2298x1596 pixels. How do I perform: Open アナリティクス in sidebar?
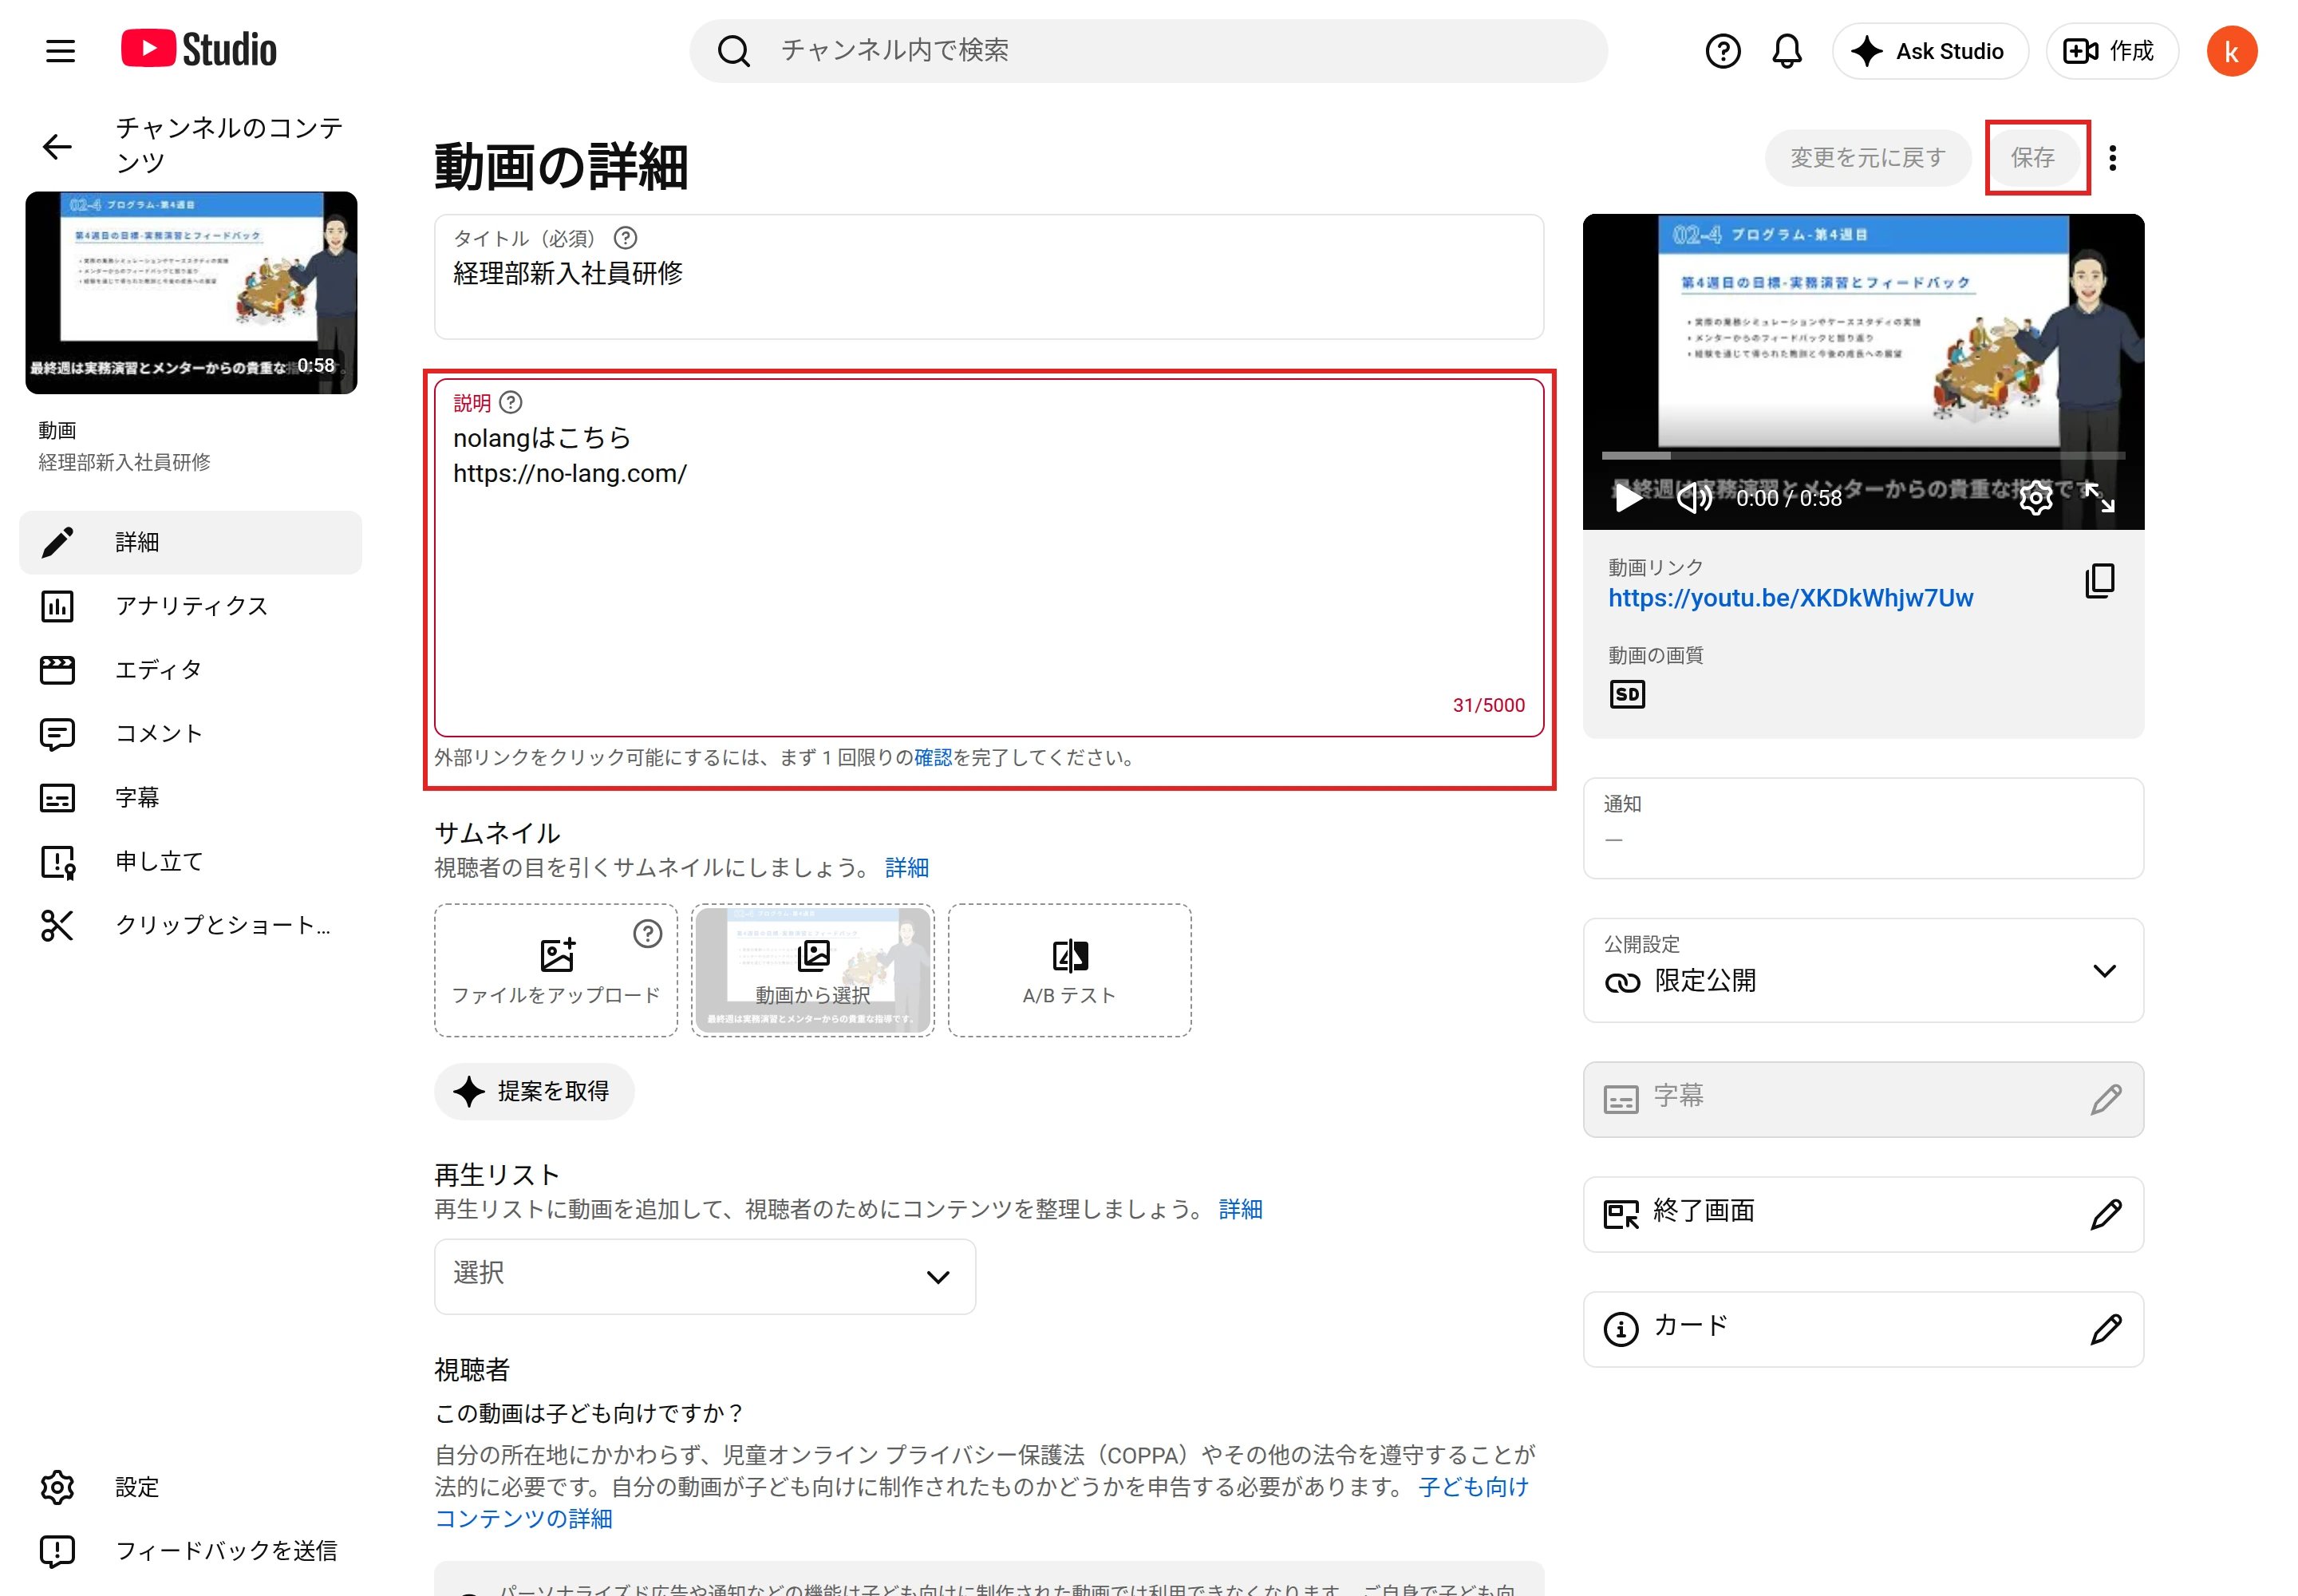[190, 606]
